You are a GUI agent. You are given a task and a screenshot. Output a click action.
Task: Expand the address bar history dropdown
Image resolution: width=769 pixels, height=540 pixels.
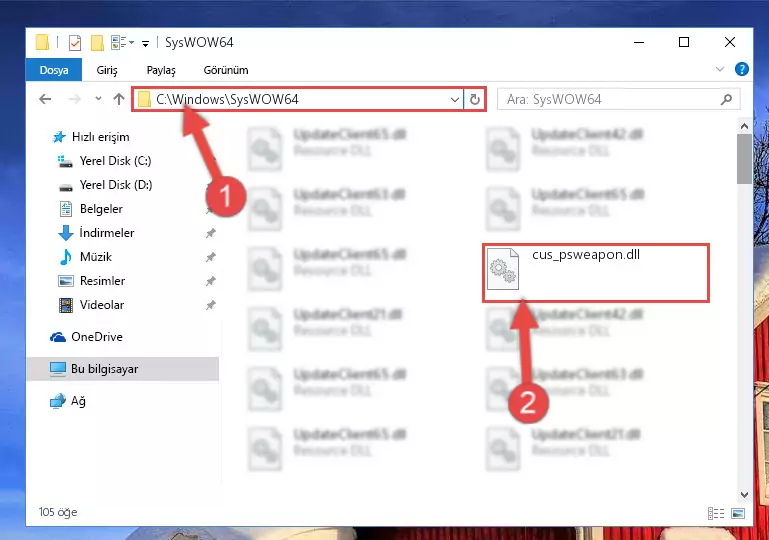tap(455, 100)
